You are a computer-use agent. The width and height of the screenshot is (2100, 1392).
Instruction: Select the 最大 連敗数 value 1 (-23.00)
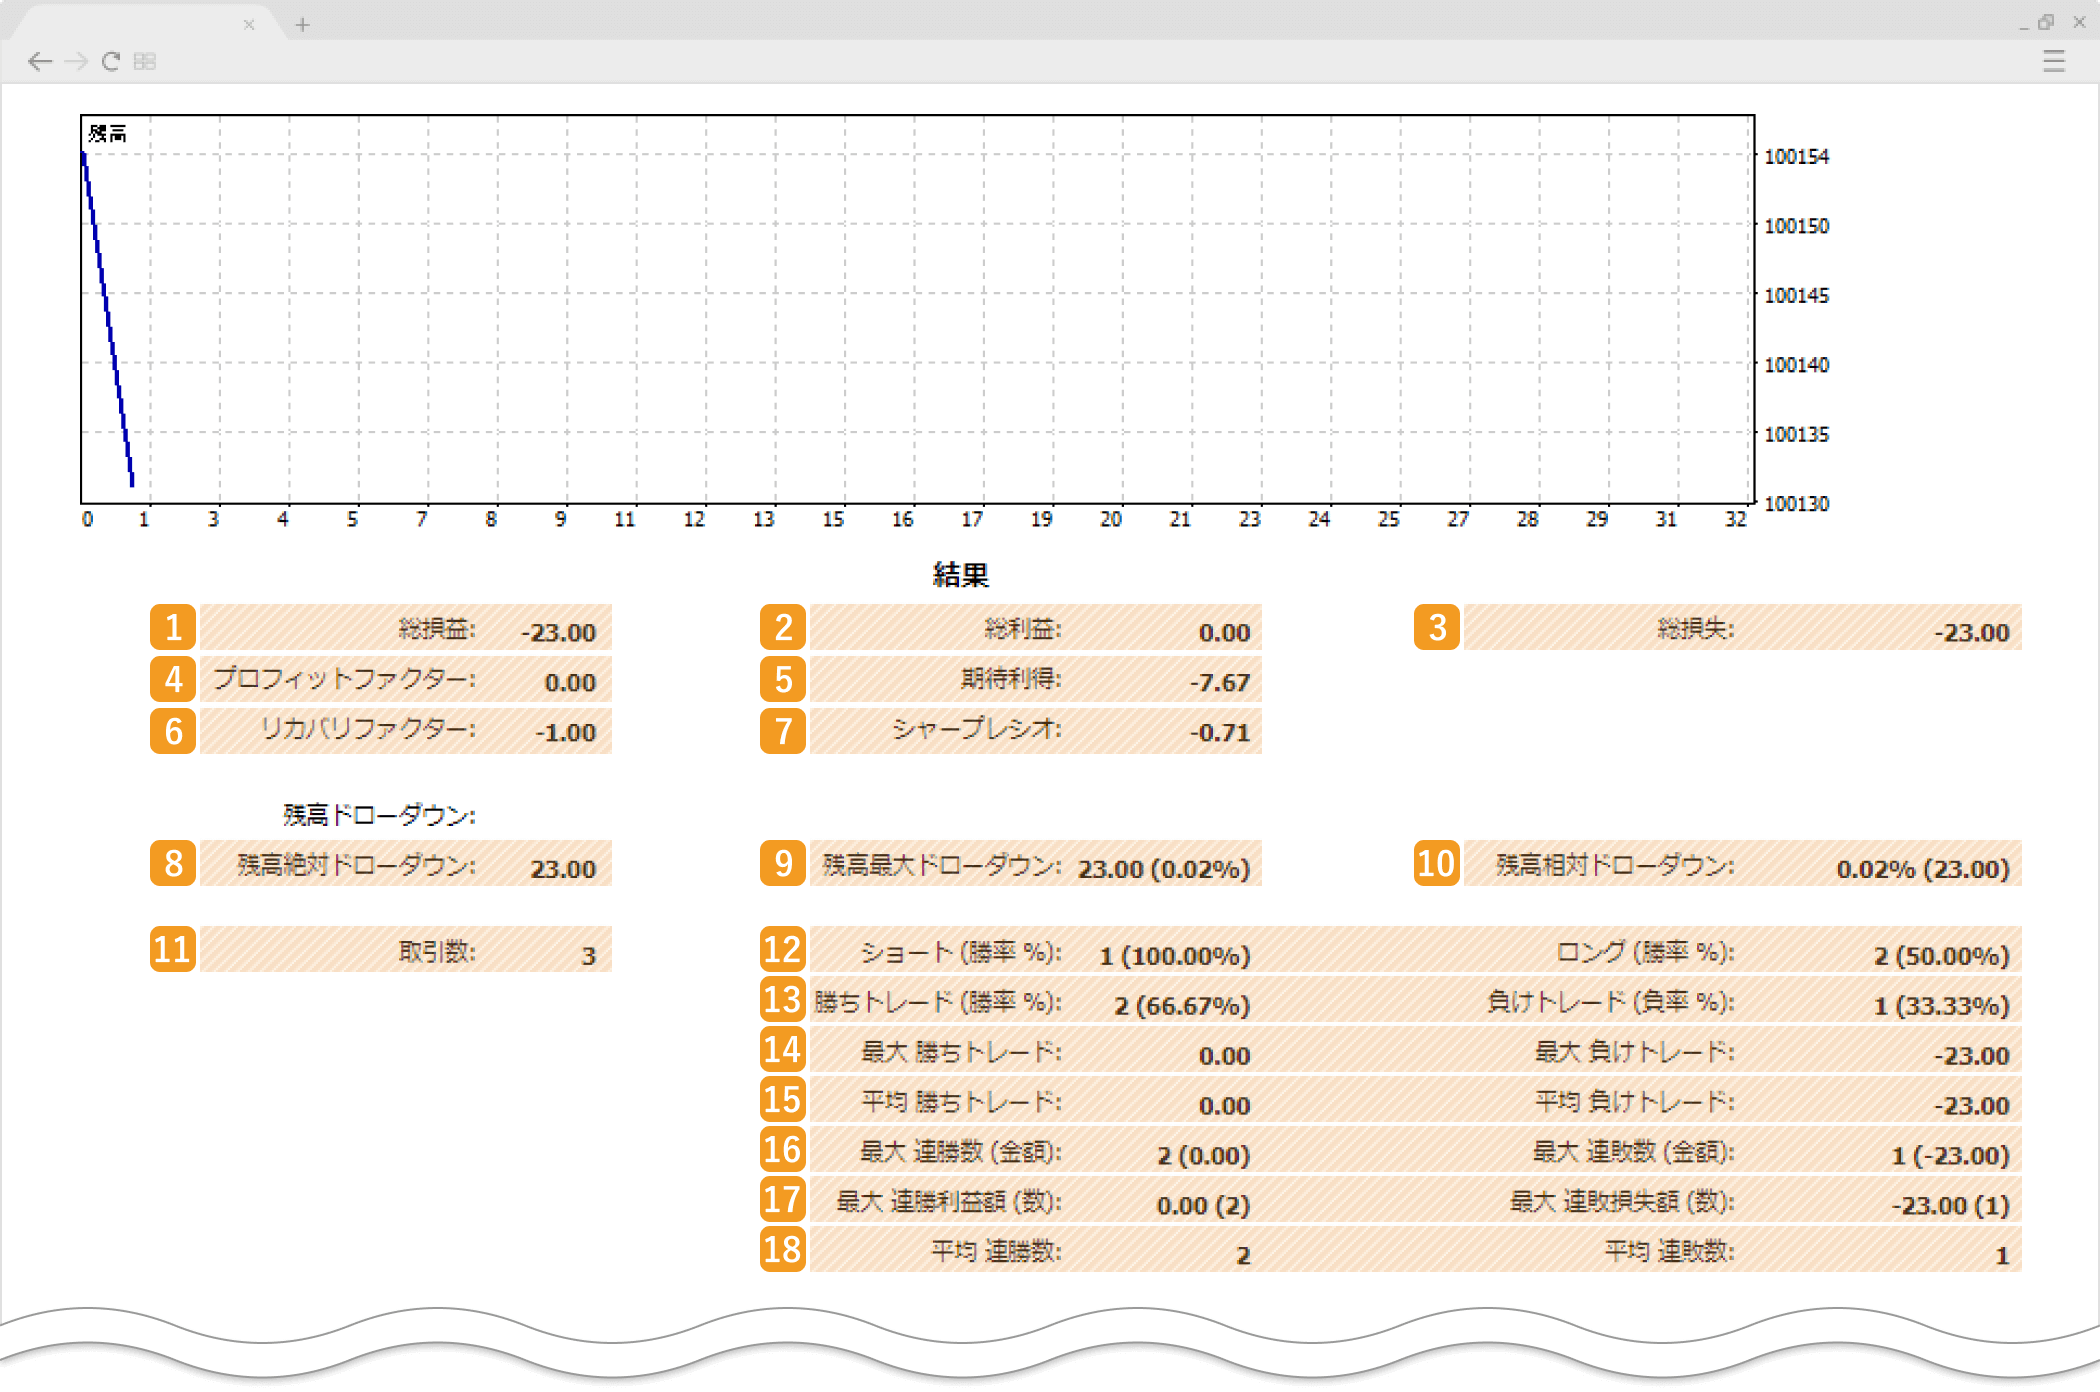tap(1950, 1156)
